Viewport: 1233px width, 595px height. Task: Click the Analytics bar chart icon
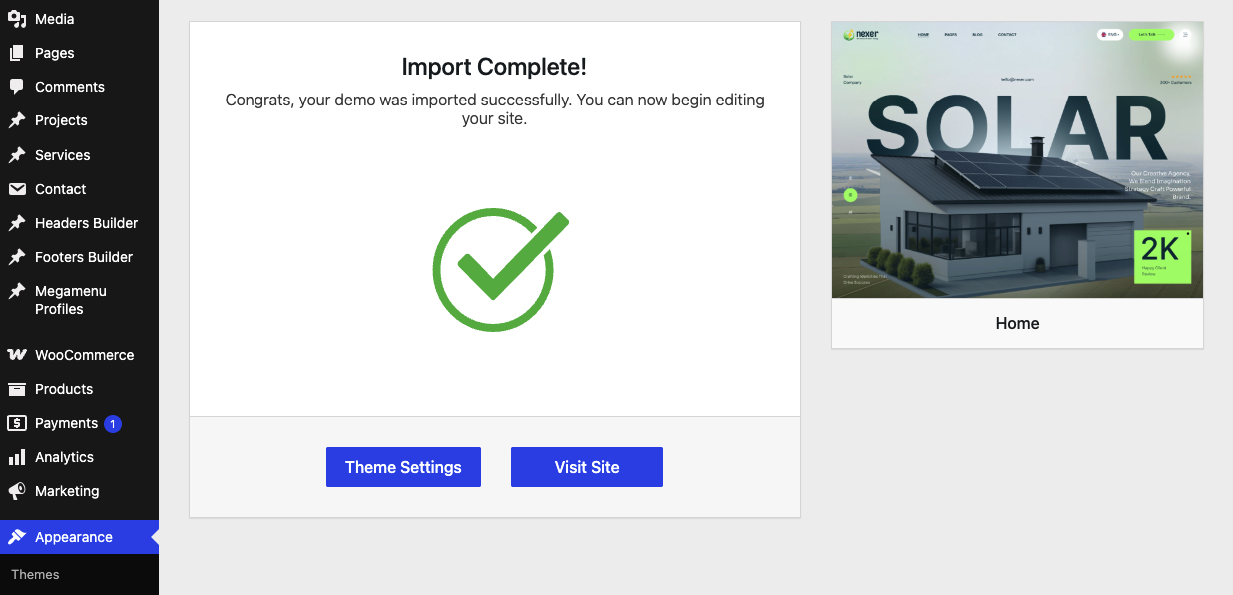(17, 457)
